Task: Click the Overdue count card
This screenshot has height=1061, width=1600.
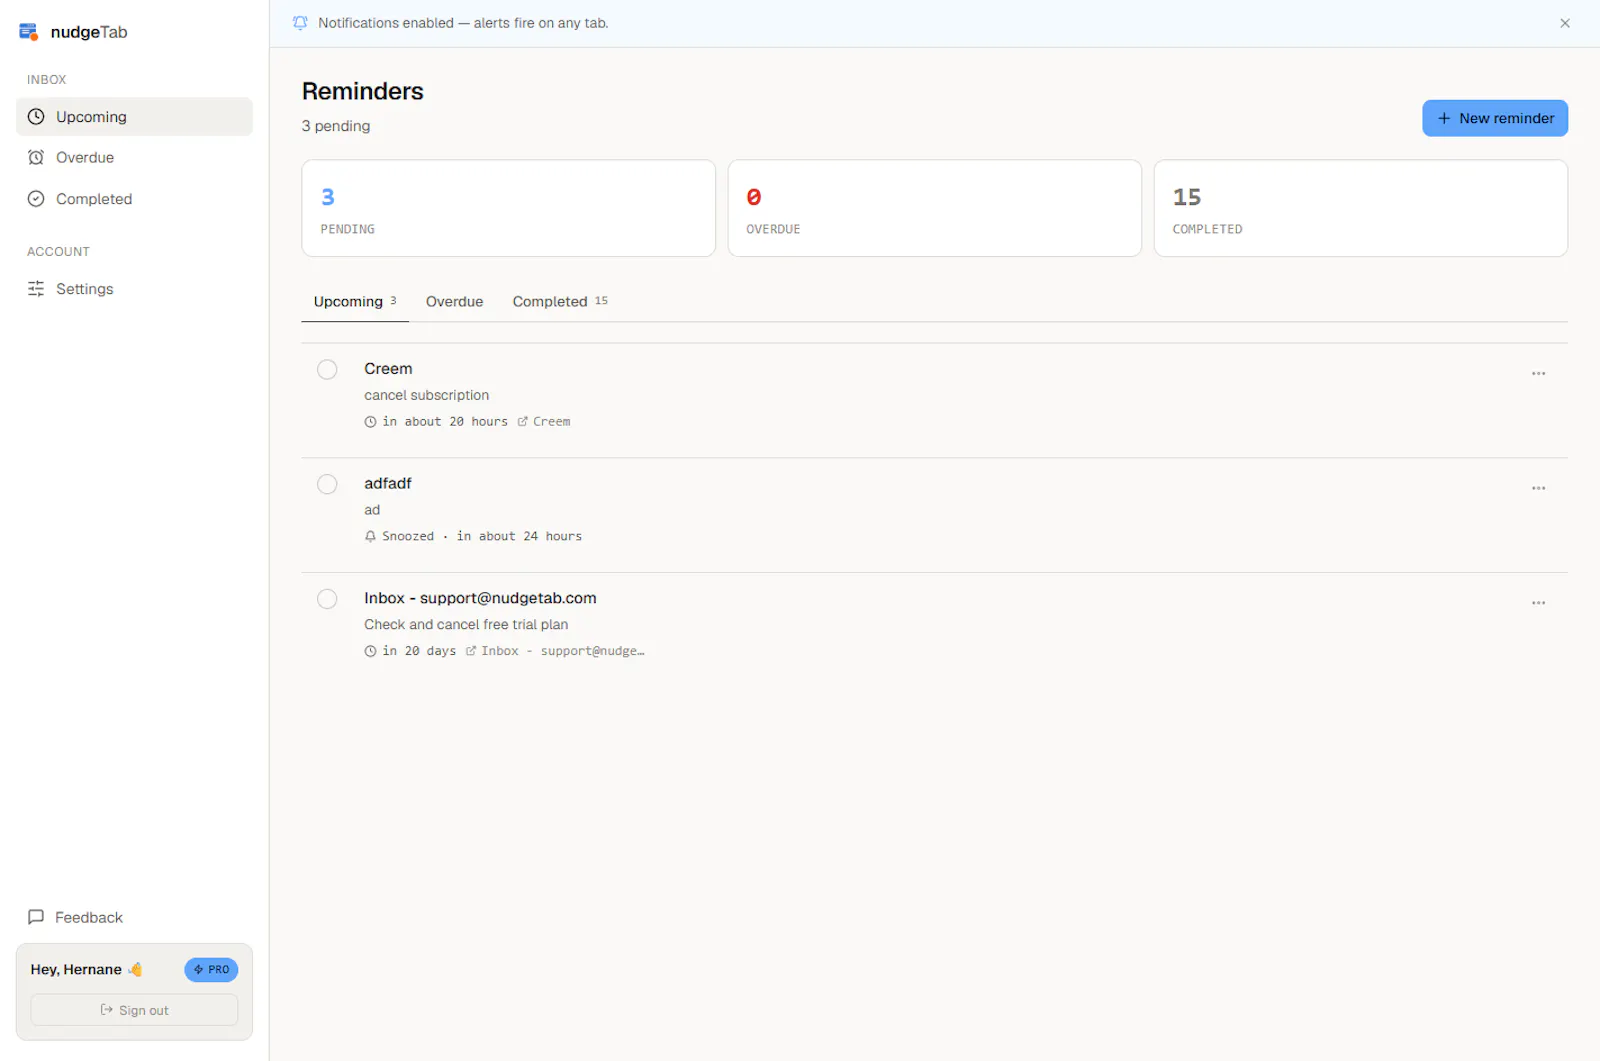Action: click(935, 208)
